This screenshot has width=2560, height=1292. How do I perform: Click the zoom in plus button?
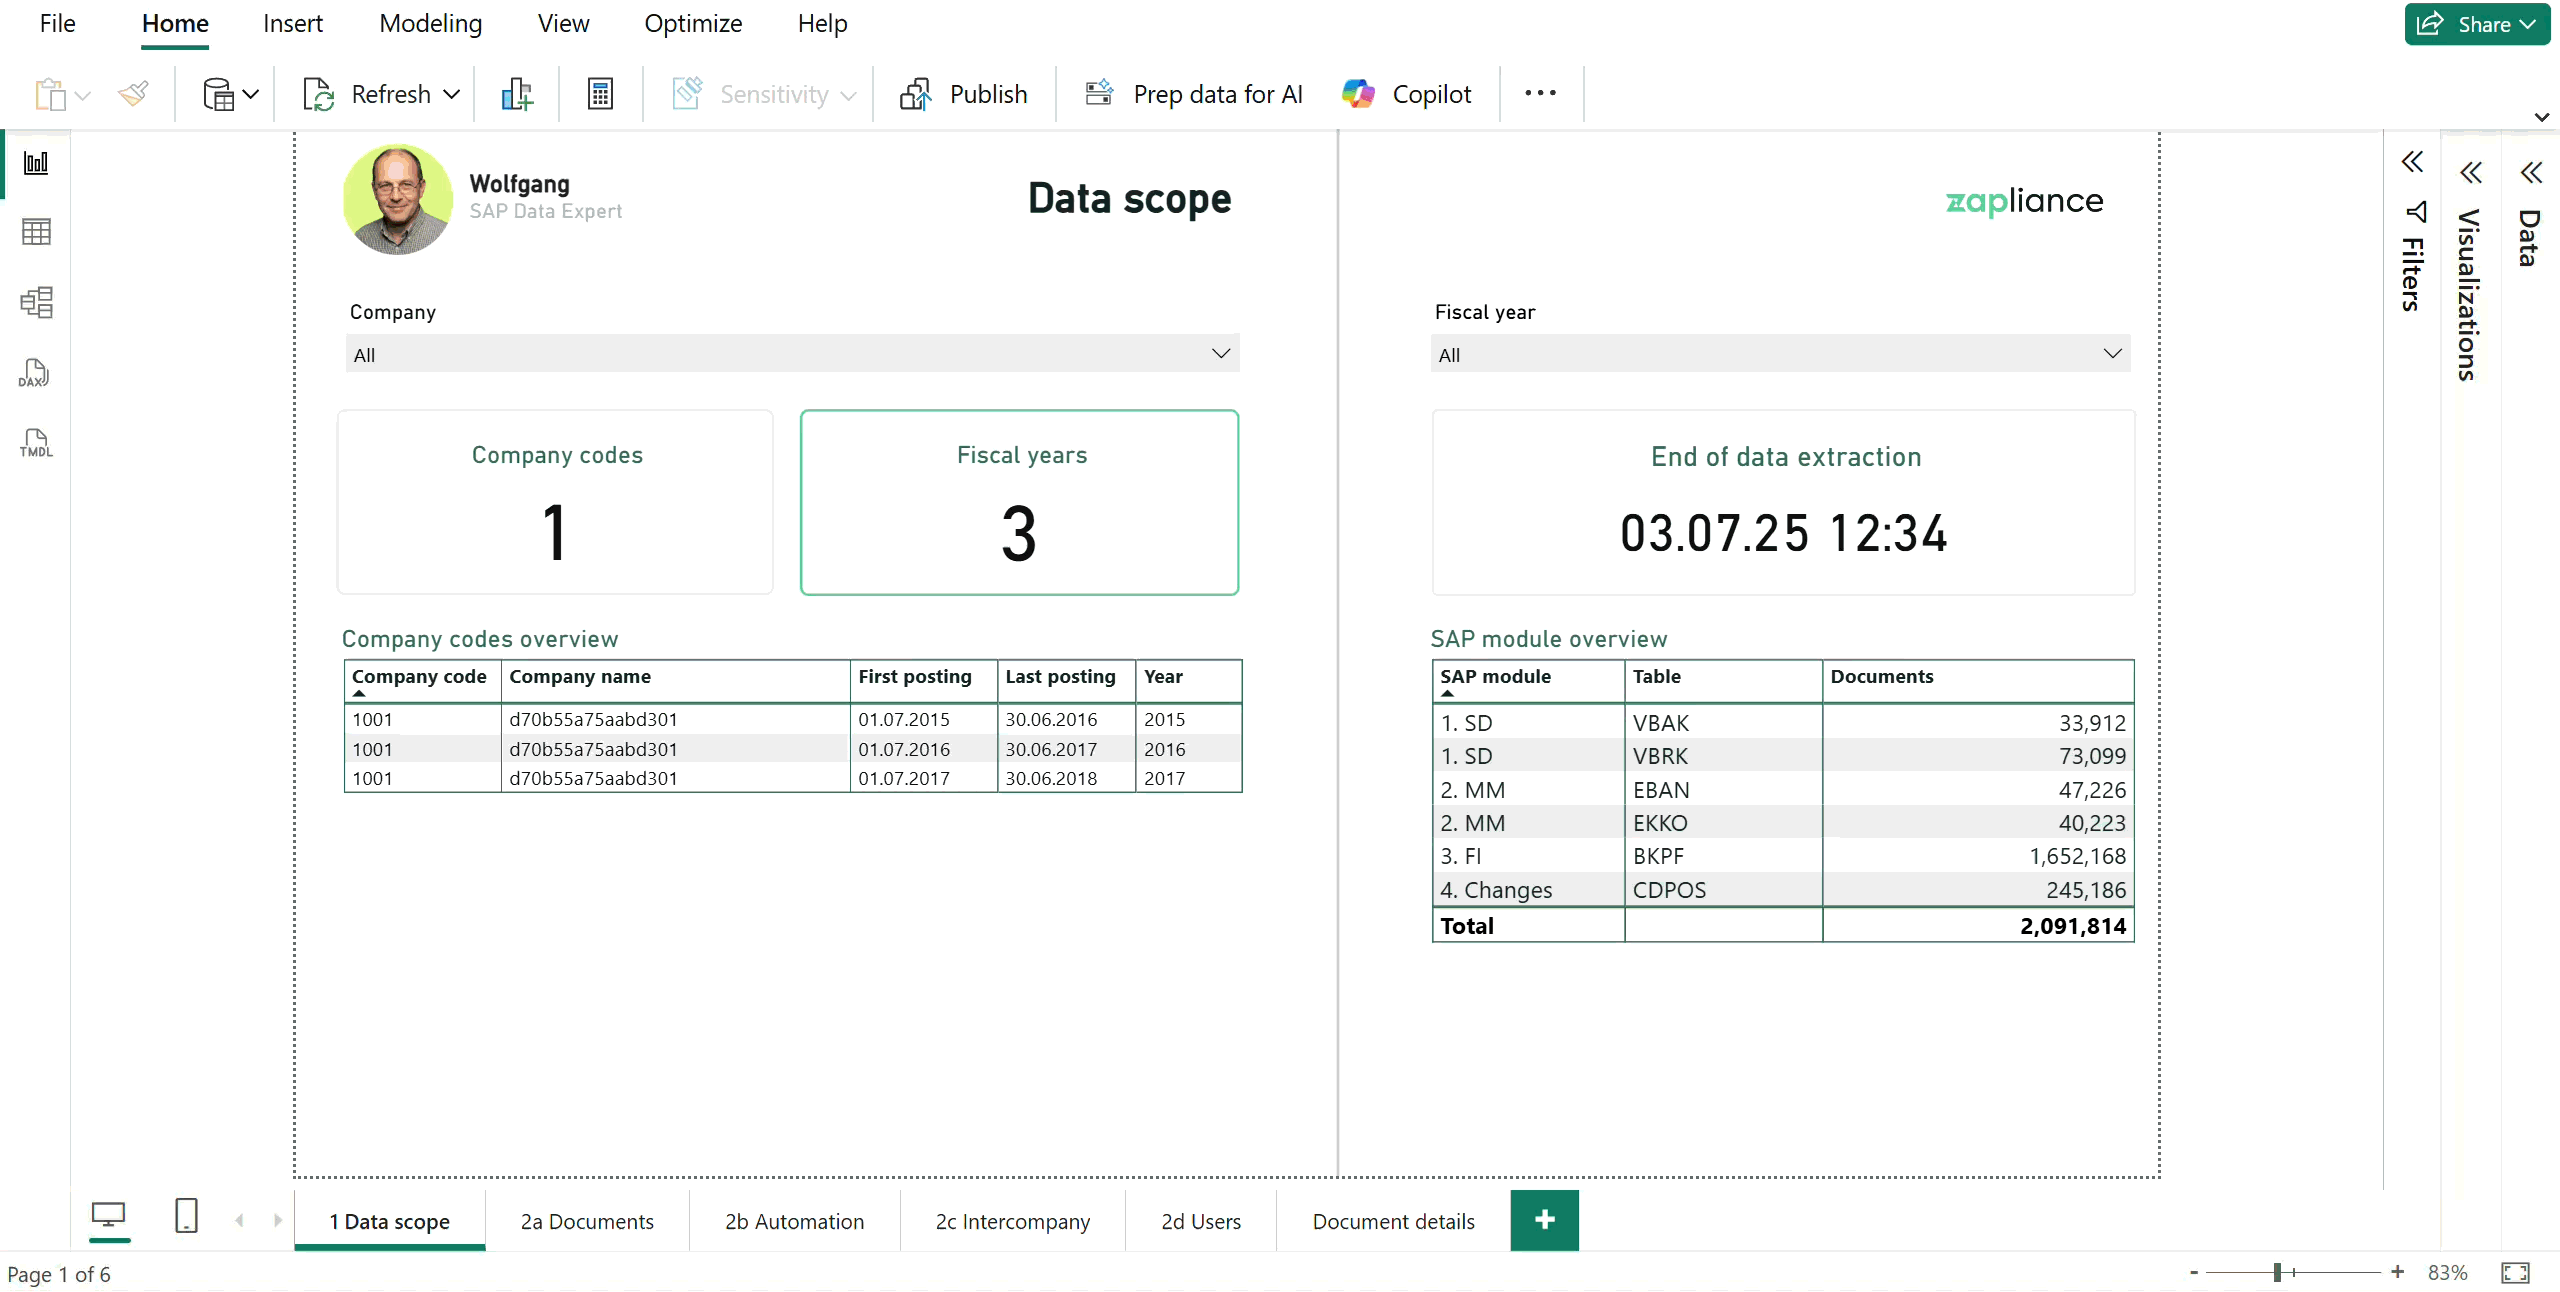tap(2397, 1272)
